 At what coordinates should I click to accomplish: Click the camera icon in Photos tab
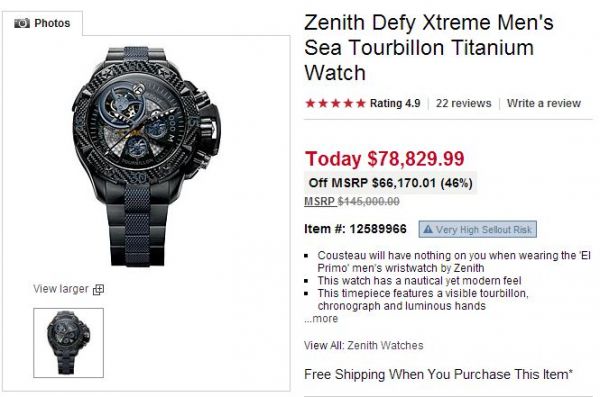click(22, 23)
